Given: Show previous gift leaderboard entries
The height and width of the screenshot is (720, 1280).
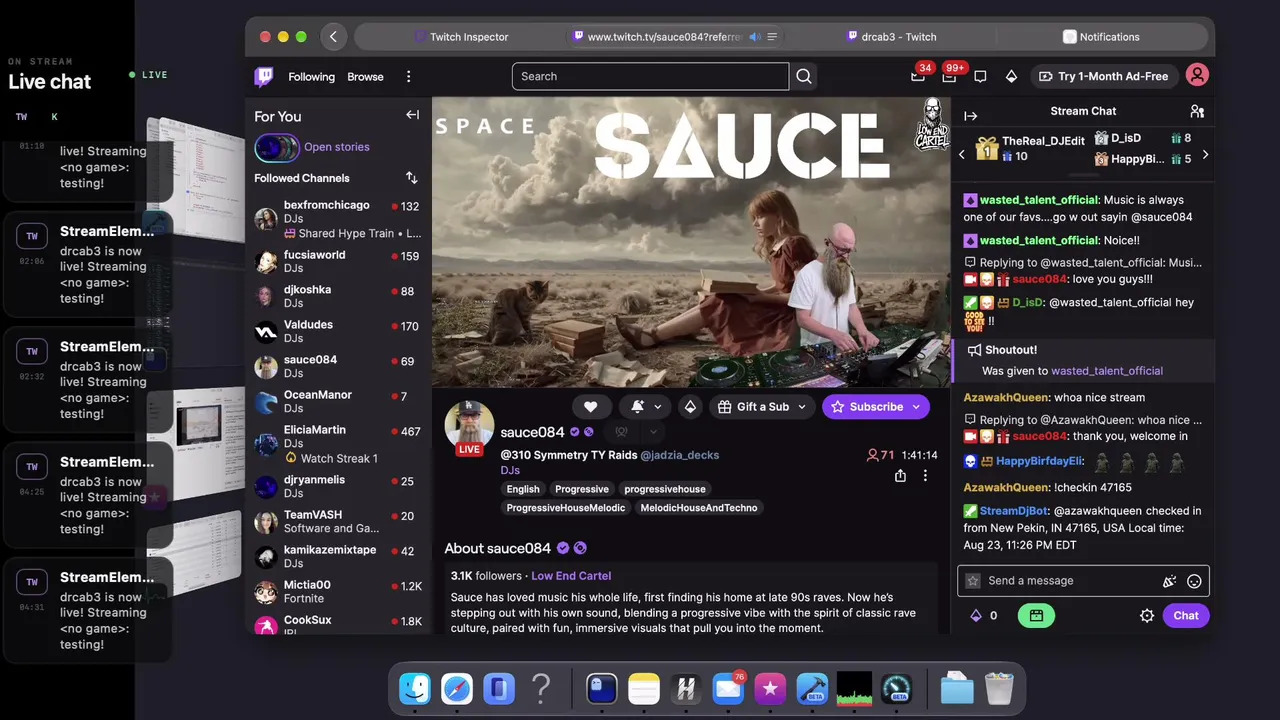Looking at the screenshot, I should point(962,155).
